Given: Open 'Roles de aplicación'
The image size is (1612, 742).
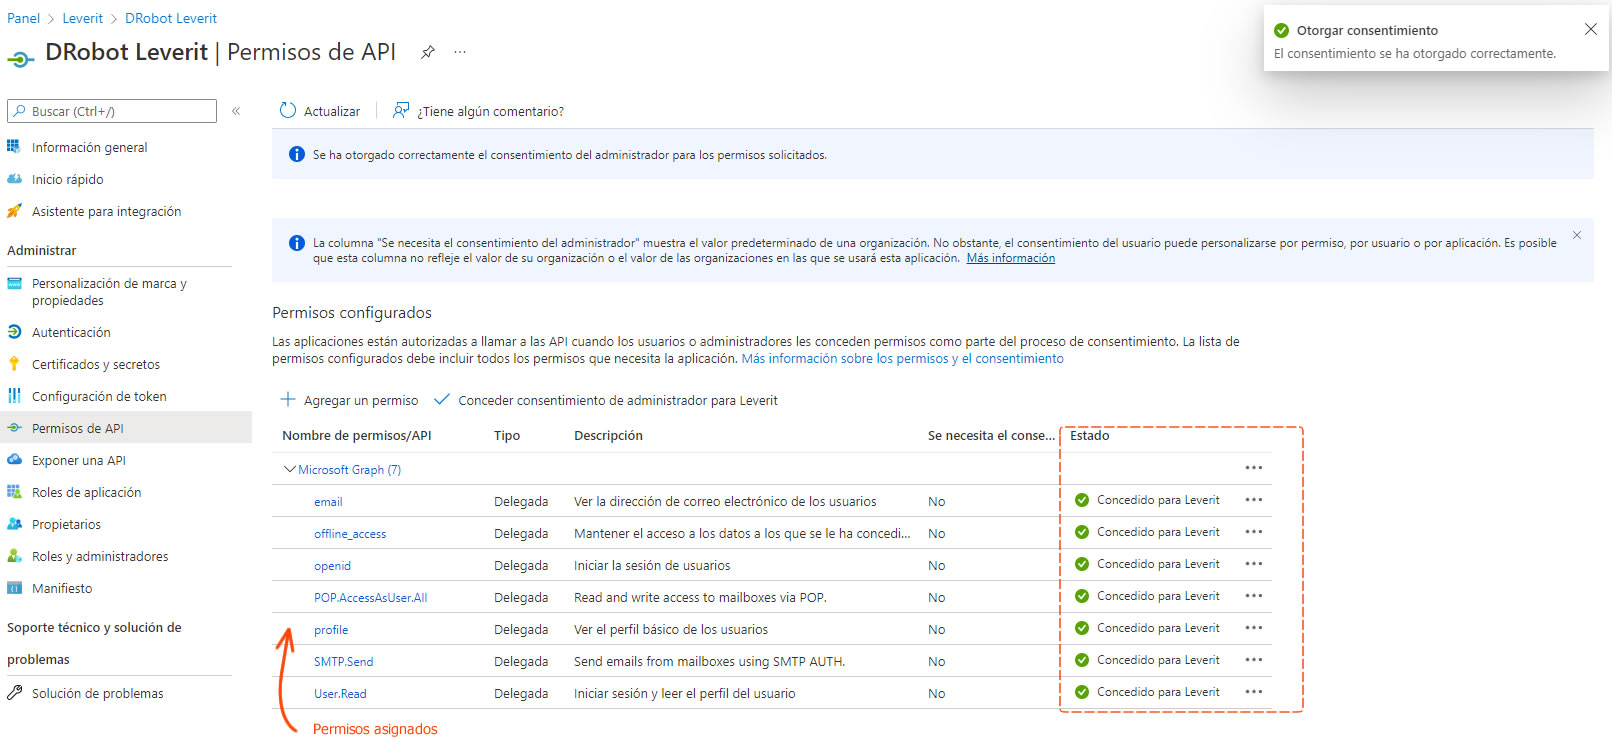Looking at the screenshot, I should [x=86, y=492].
